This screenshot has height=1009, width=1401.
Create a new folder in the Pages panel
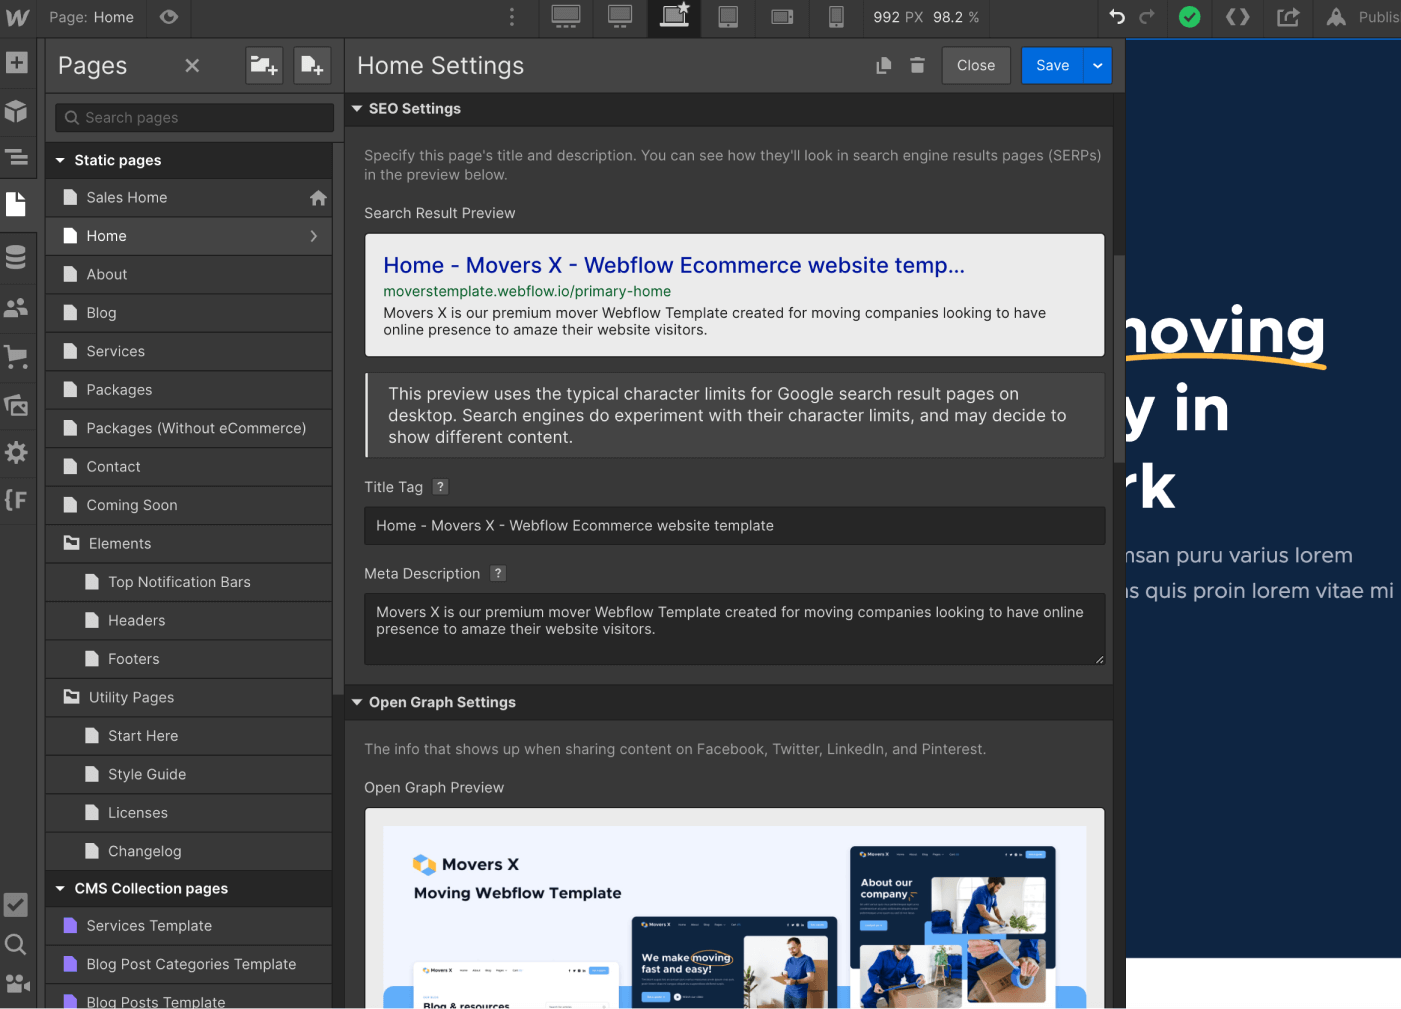263,65
